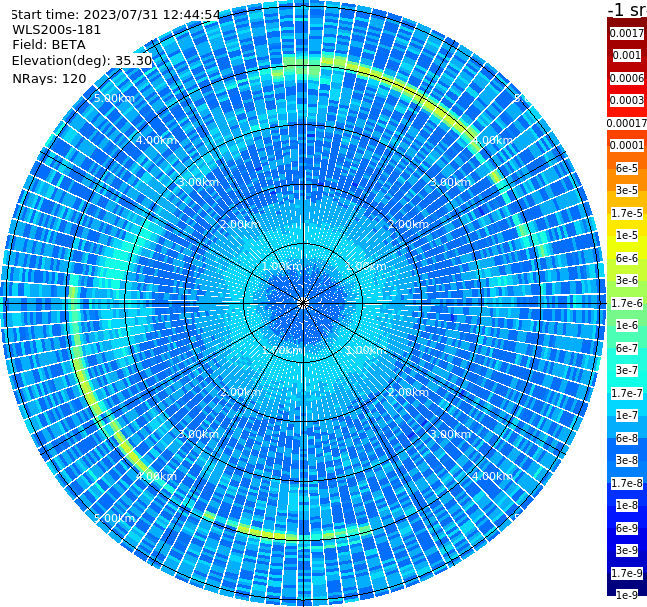Image resolution: width=647 pixels, height=607 pixels.
Task: Click the NRays: 120 label
Action: [49, 78]
